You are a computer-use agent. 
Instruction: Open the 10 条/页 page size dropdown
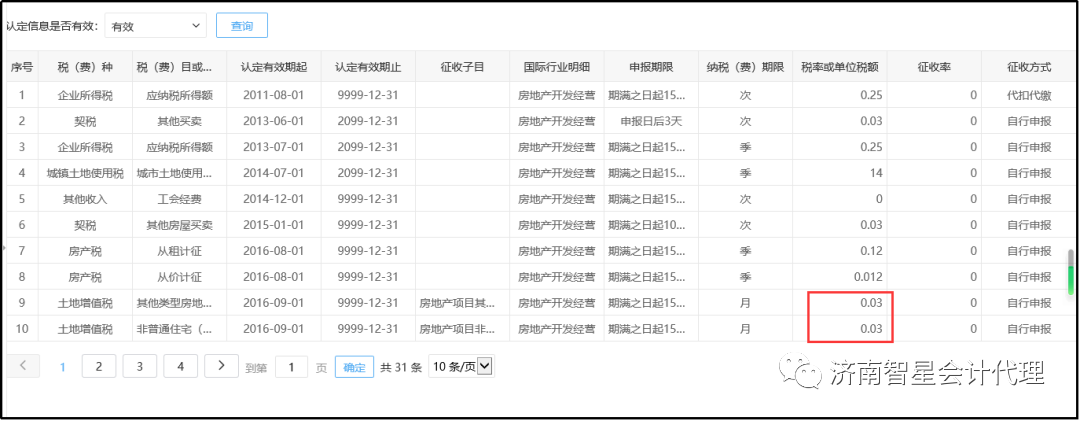click(461, 367)
